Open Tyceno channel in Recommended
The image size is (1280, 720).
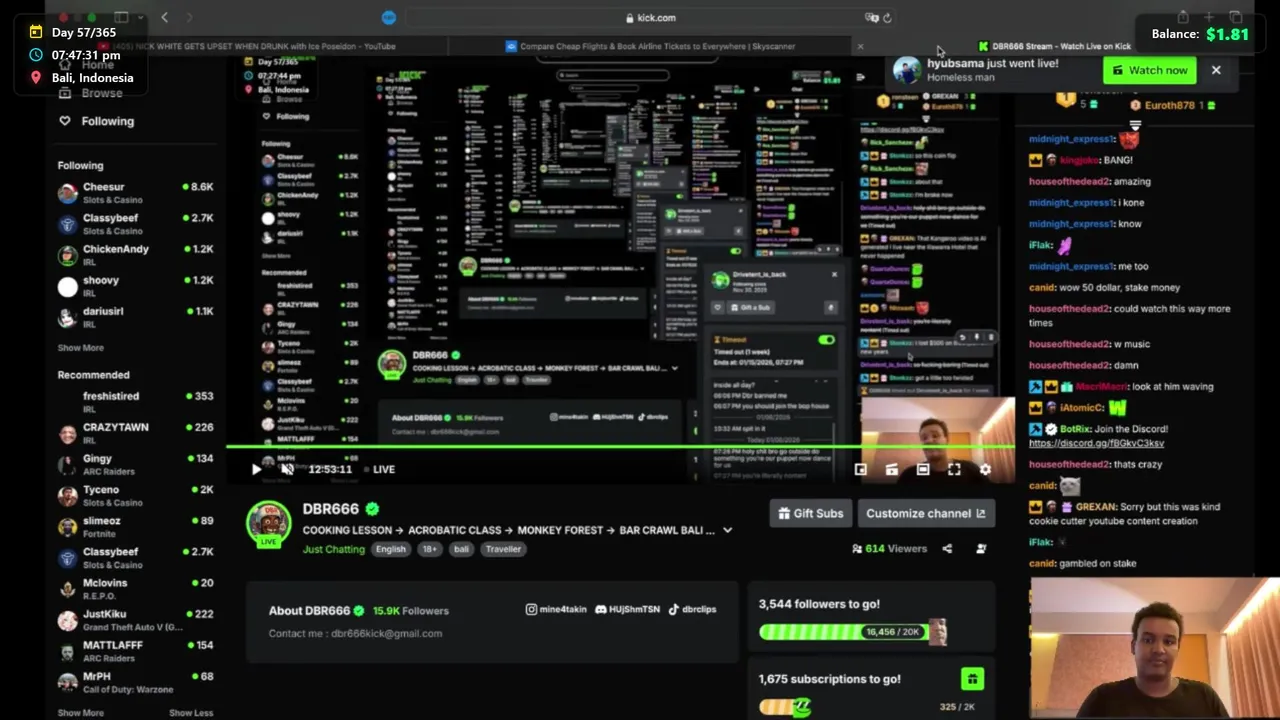pyautogui.click(x=135, y=495)
